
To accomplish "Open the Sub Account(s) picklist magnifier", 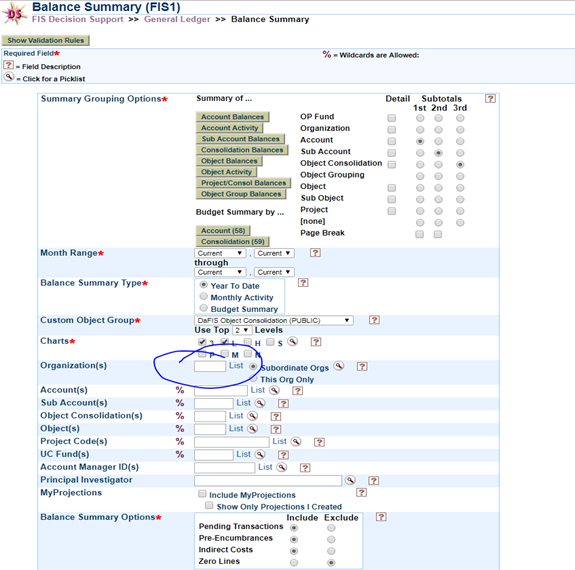I will click(x=260, y=403).
